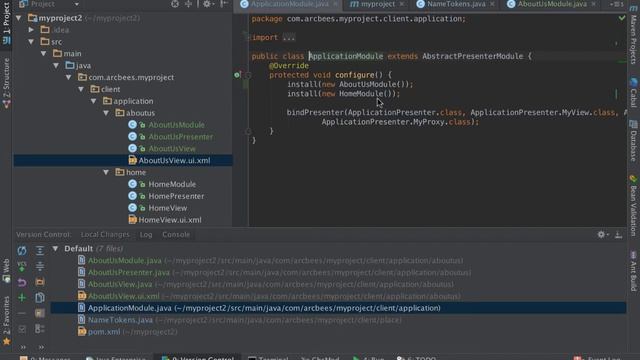Screen dimensions: 640x360
Task: Expand the .idea folder
Action: [31, 30]
